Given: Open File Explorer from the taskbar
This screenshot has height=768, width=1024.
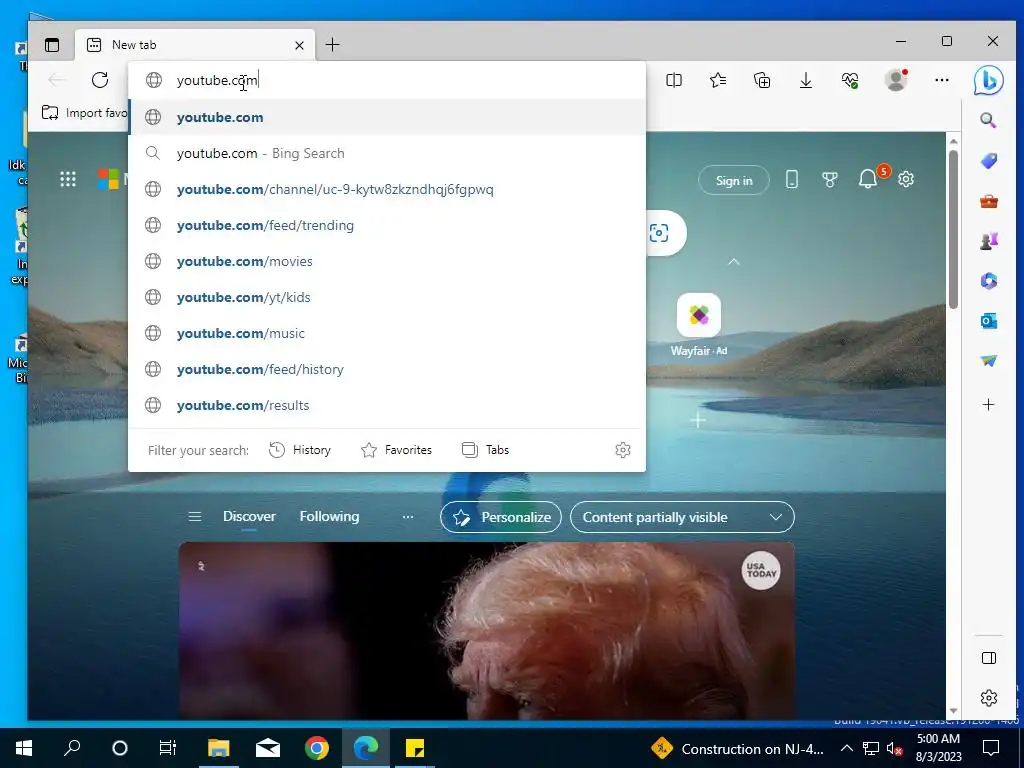Looking at the screenshot, I should tap(219, 748).
